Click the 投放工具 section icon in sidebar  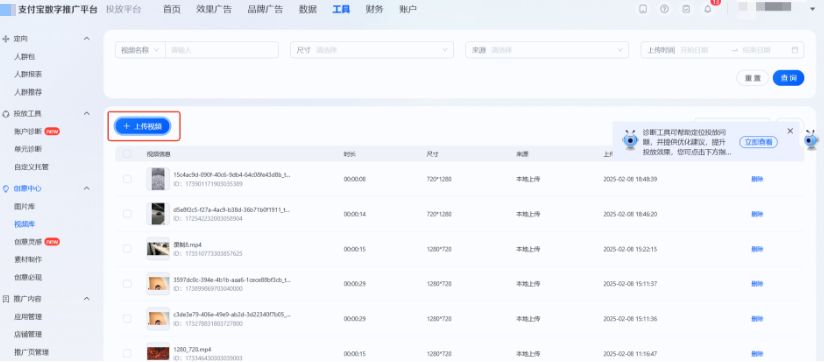6,113
